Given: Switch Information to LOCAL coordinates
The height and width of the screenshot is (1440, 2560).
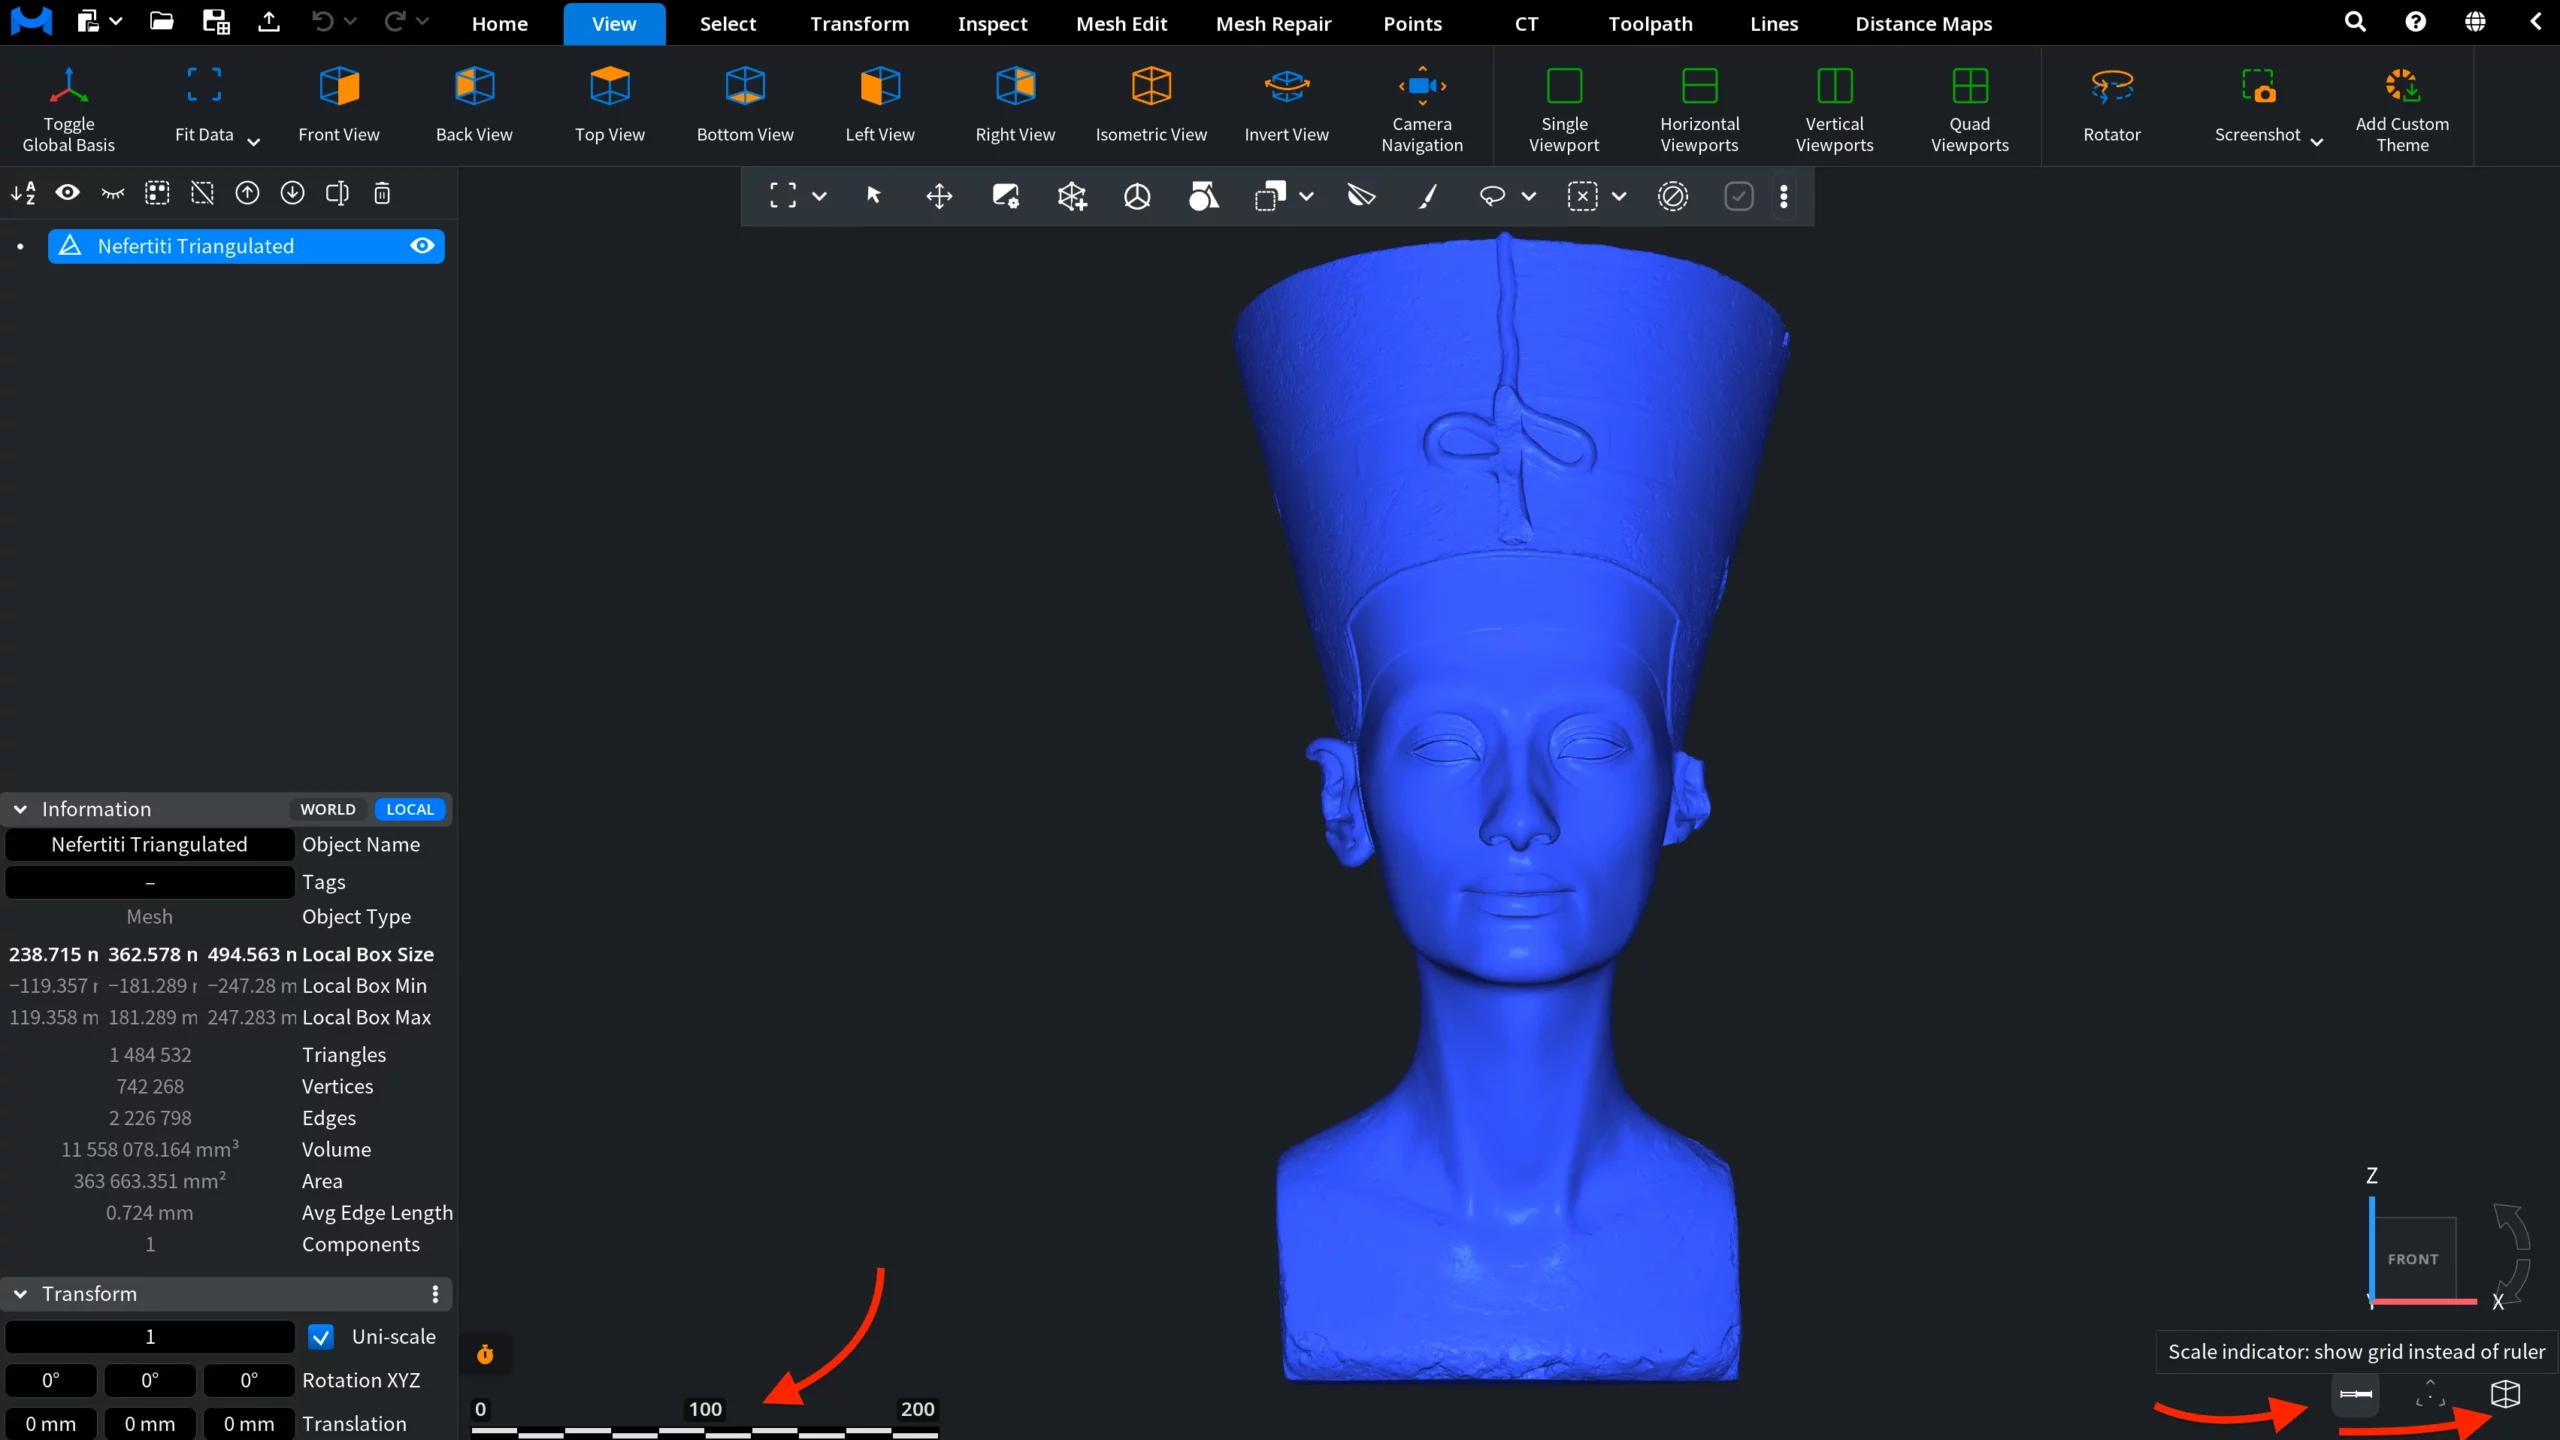Looking at the screenshot, I should point(410,809).
